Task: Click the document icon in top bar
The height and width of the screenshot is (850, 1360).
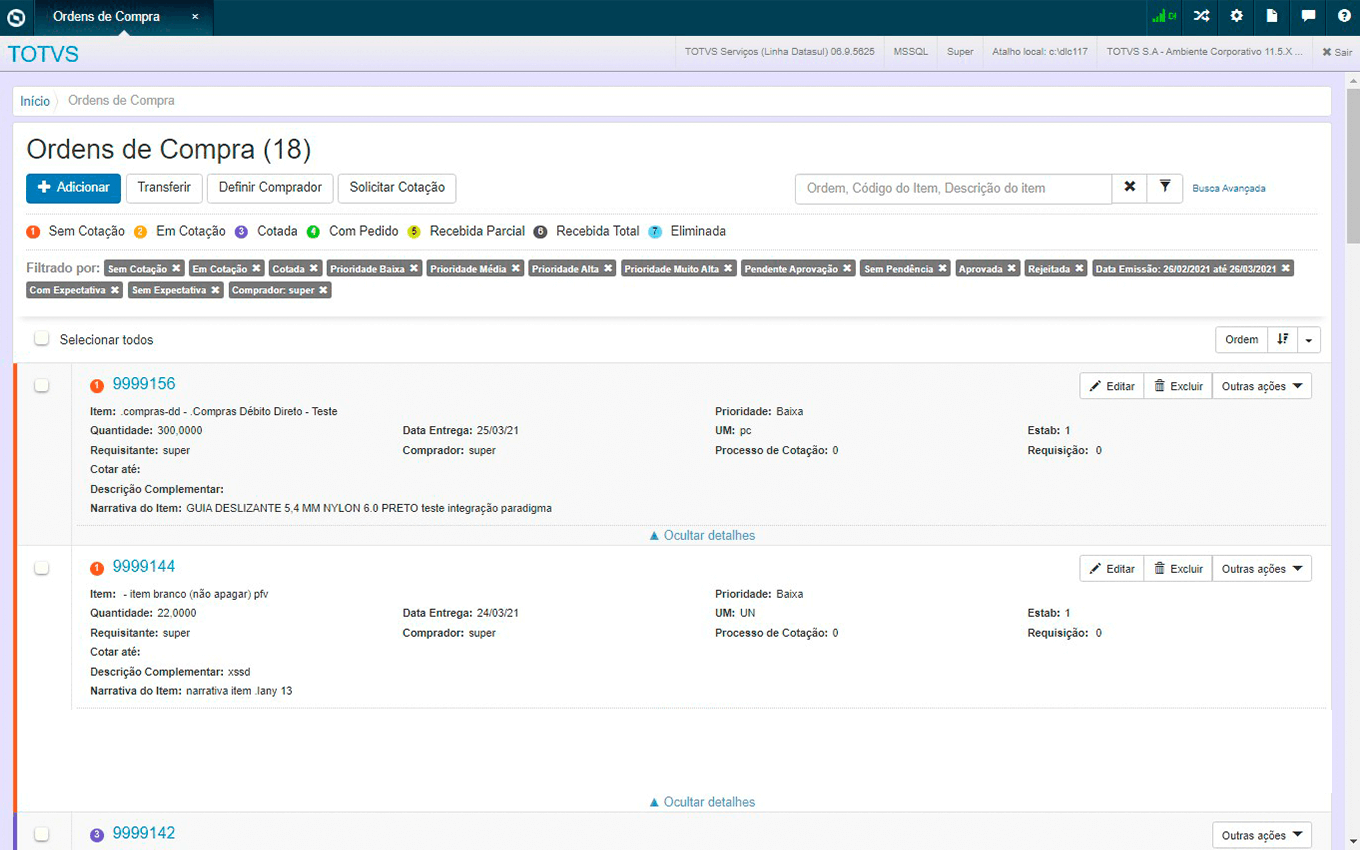Action: (x=1272, y=16)
